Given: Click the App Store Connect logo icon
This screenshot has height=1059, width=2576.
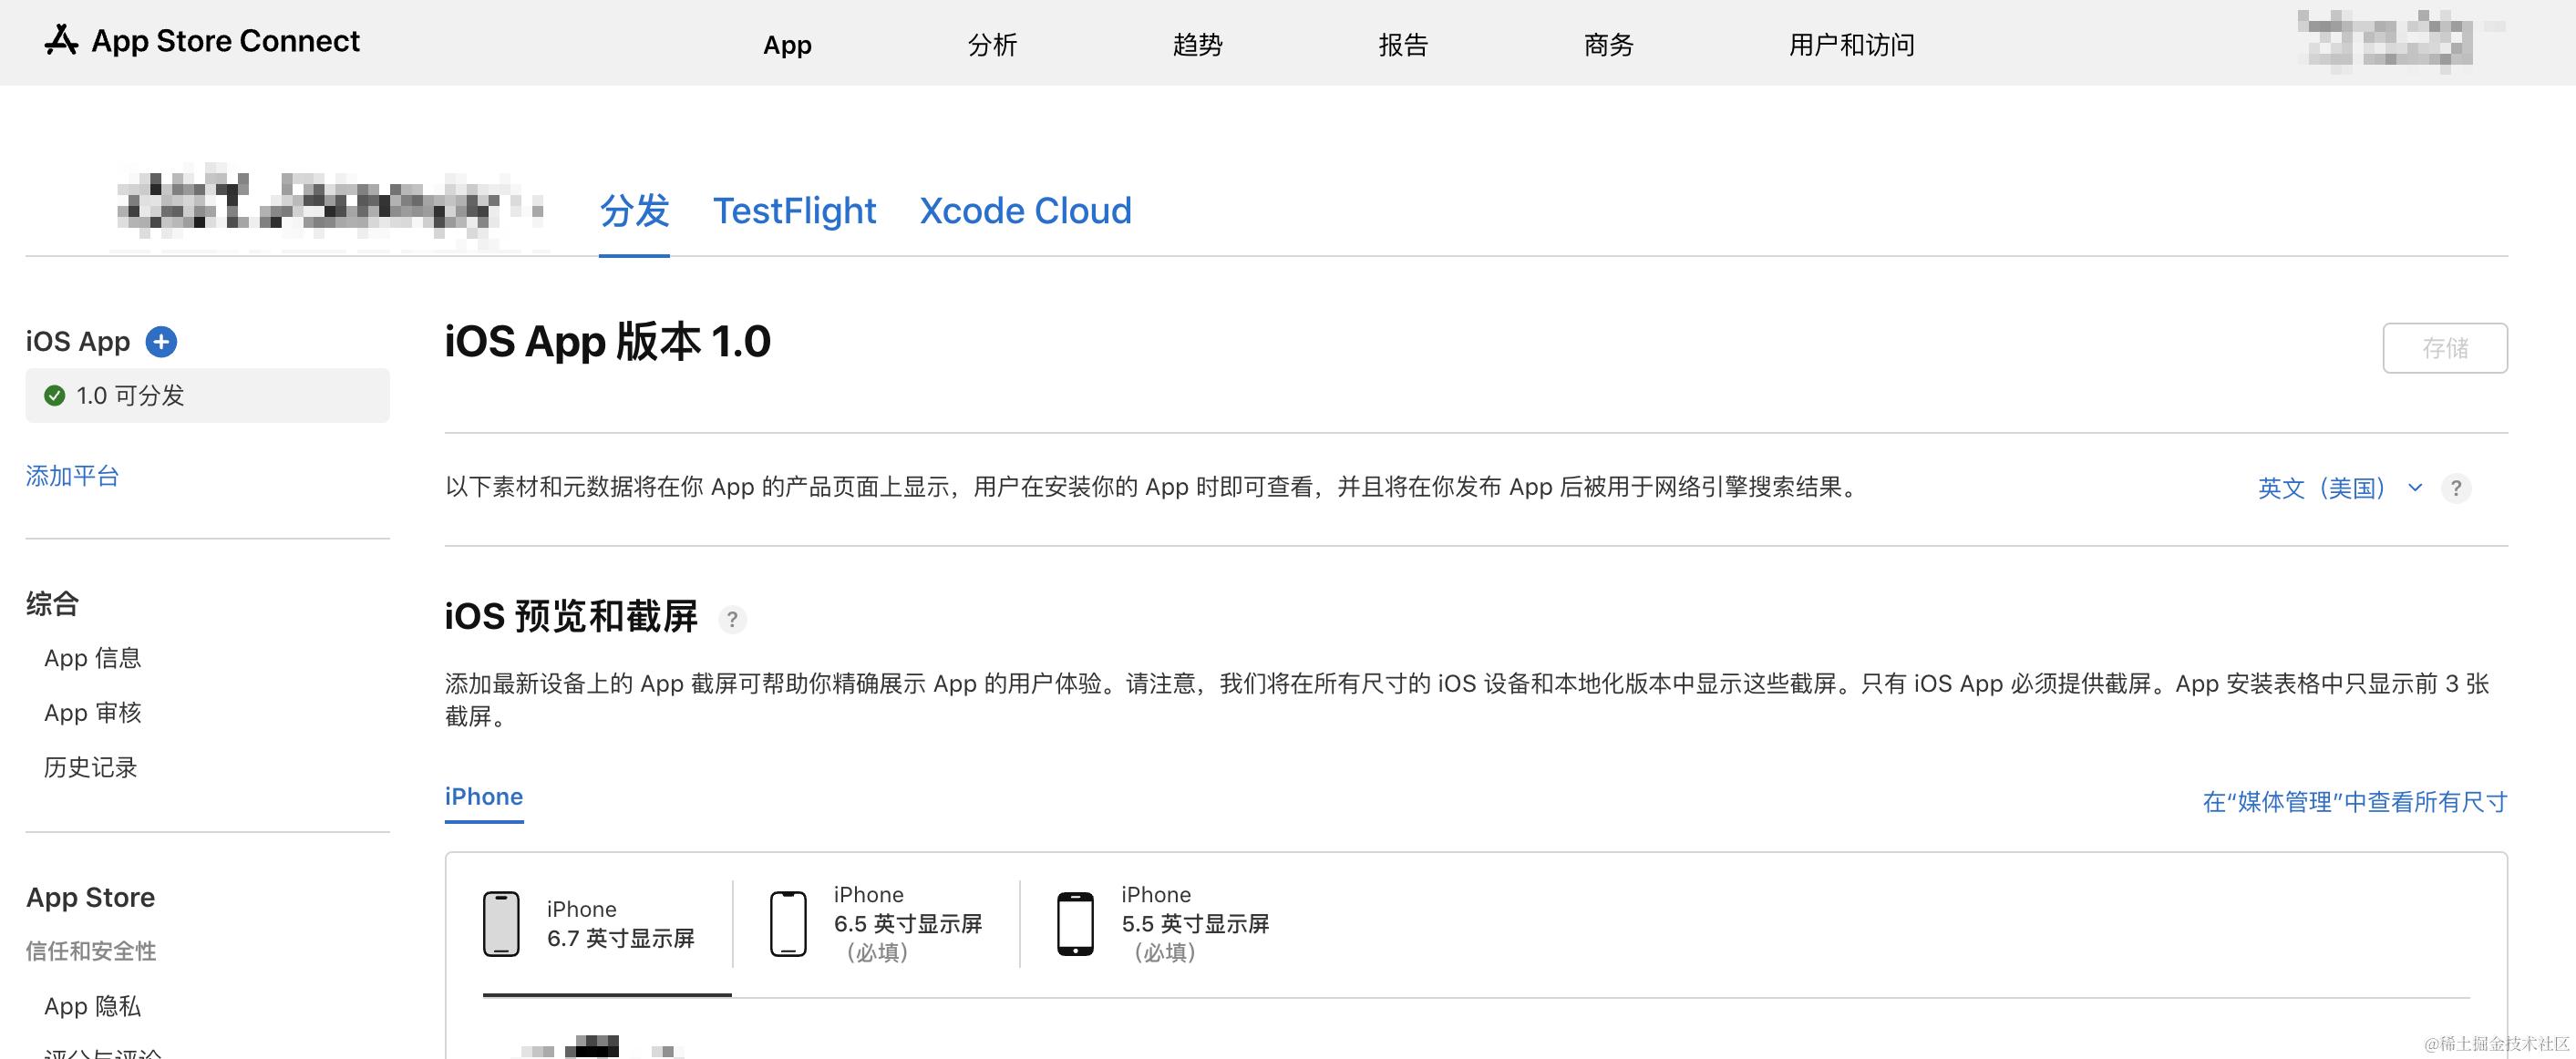Looking at the screenshot, I should point(61,41).
